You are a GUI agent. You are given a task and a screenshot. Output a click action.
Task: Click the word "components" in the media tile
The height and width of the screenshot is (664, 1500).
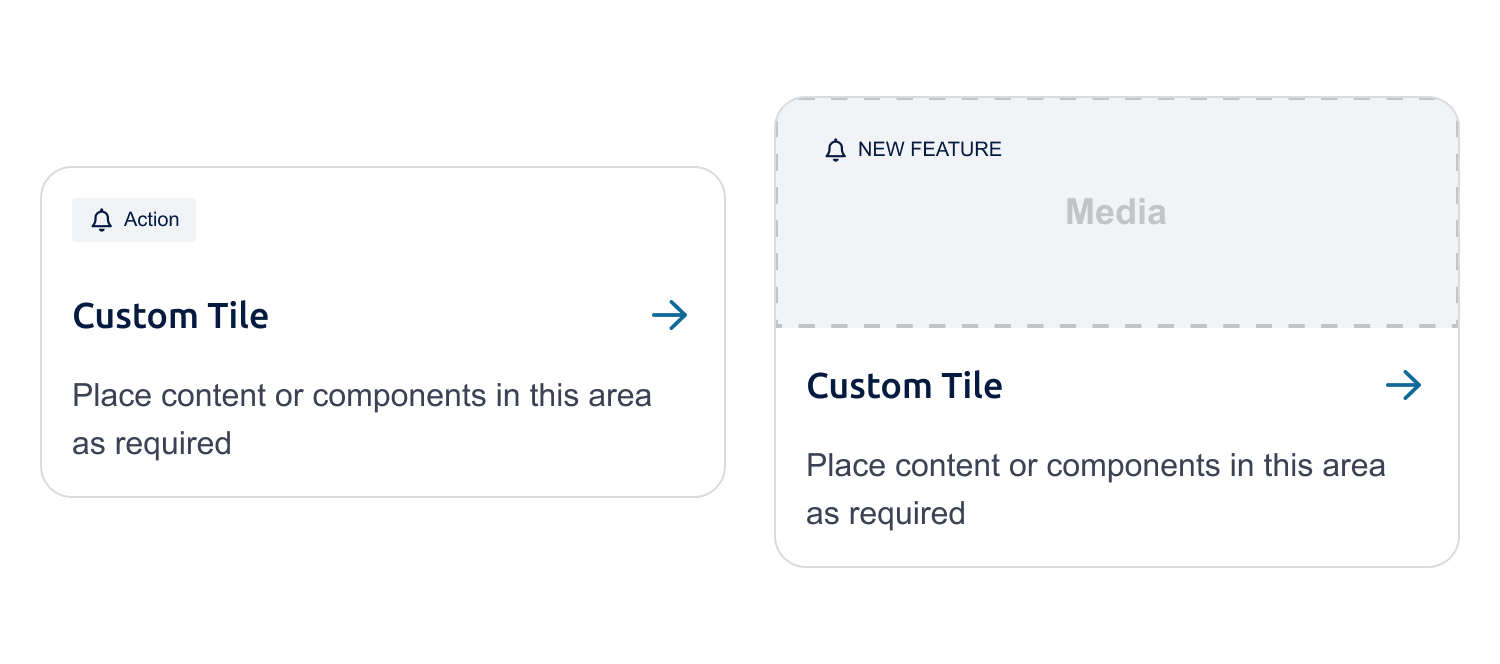(x=1134, y=466)
